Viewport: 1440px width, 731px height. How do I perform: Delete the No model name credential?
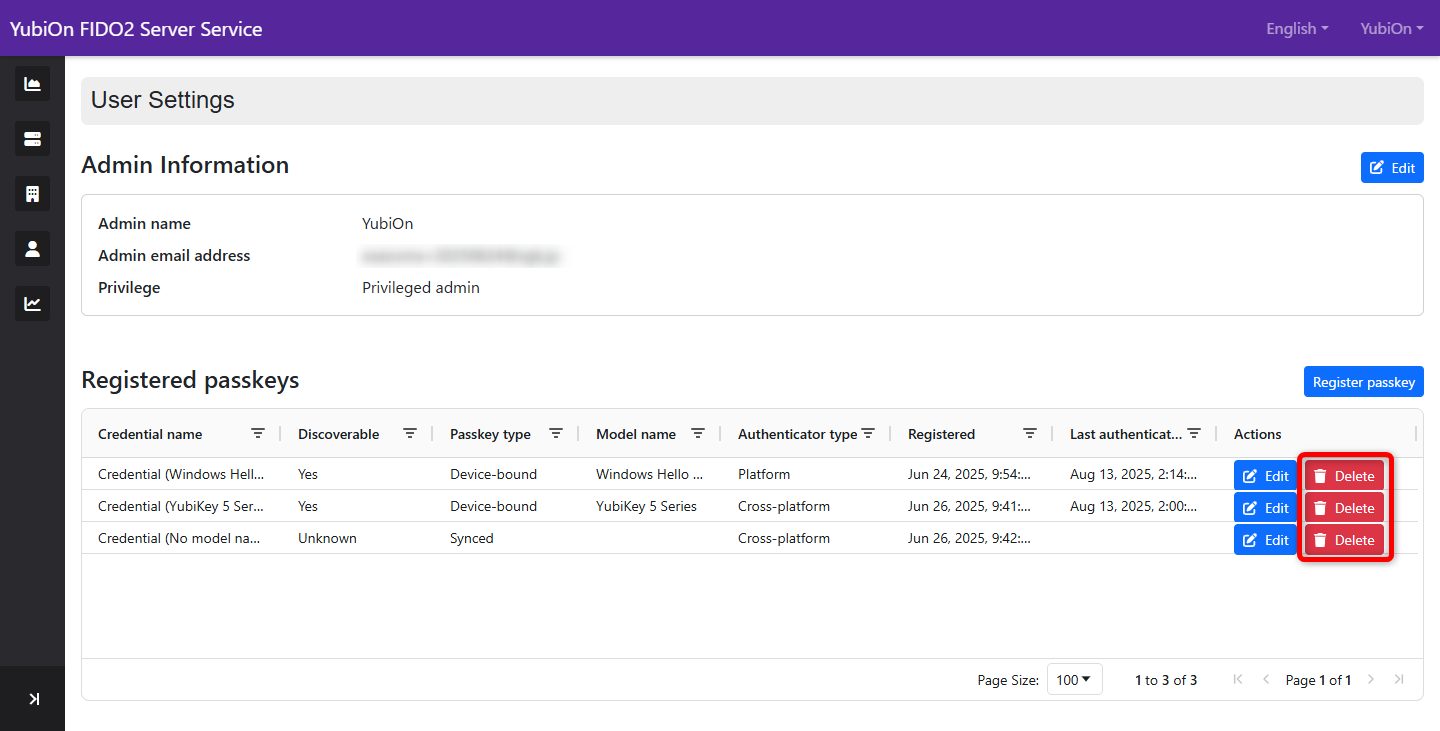tap(1344, 540)
